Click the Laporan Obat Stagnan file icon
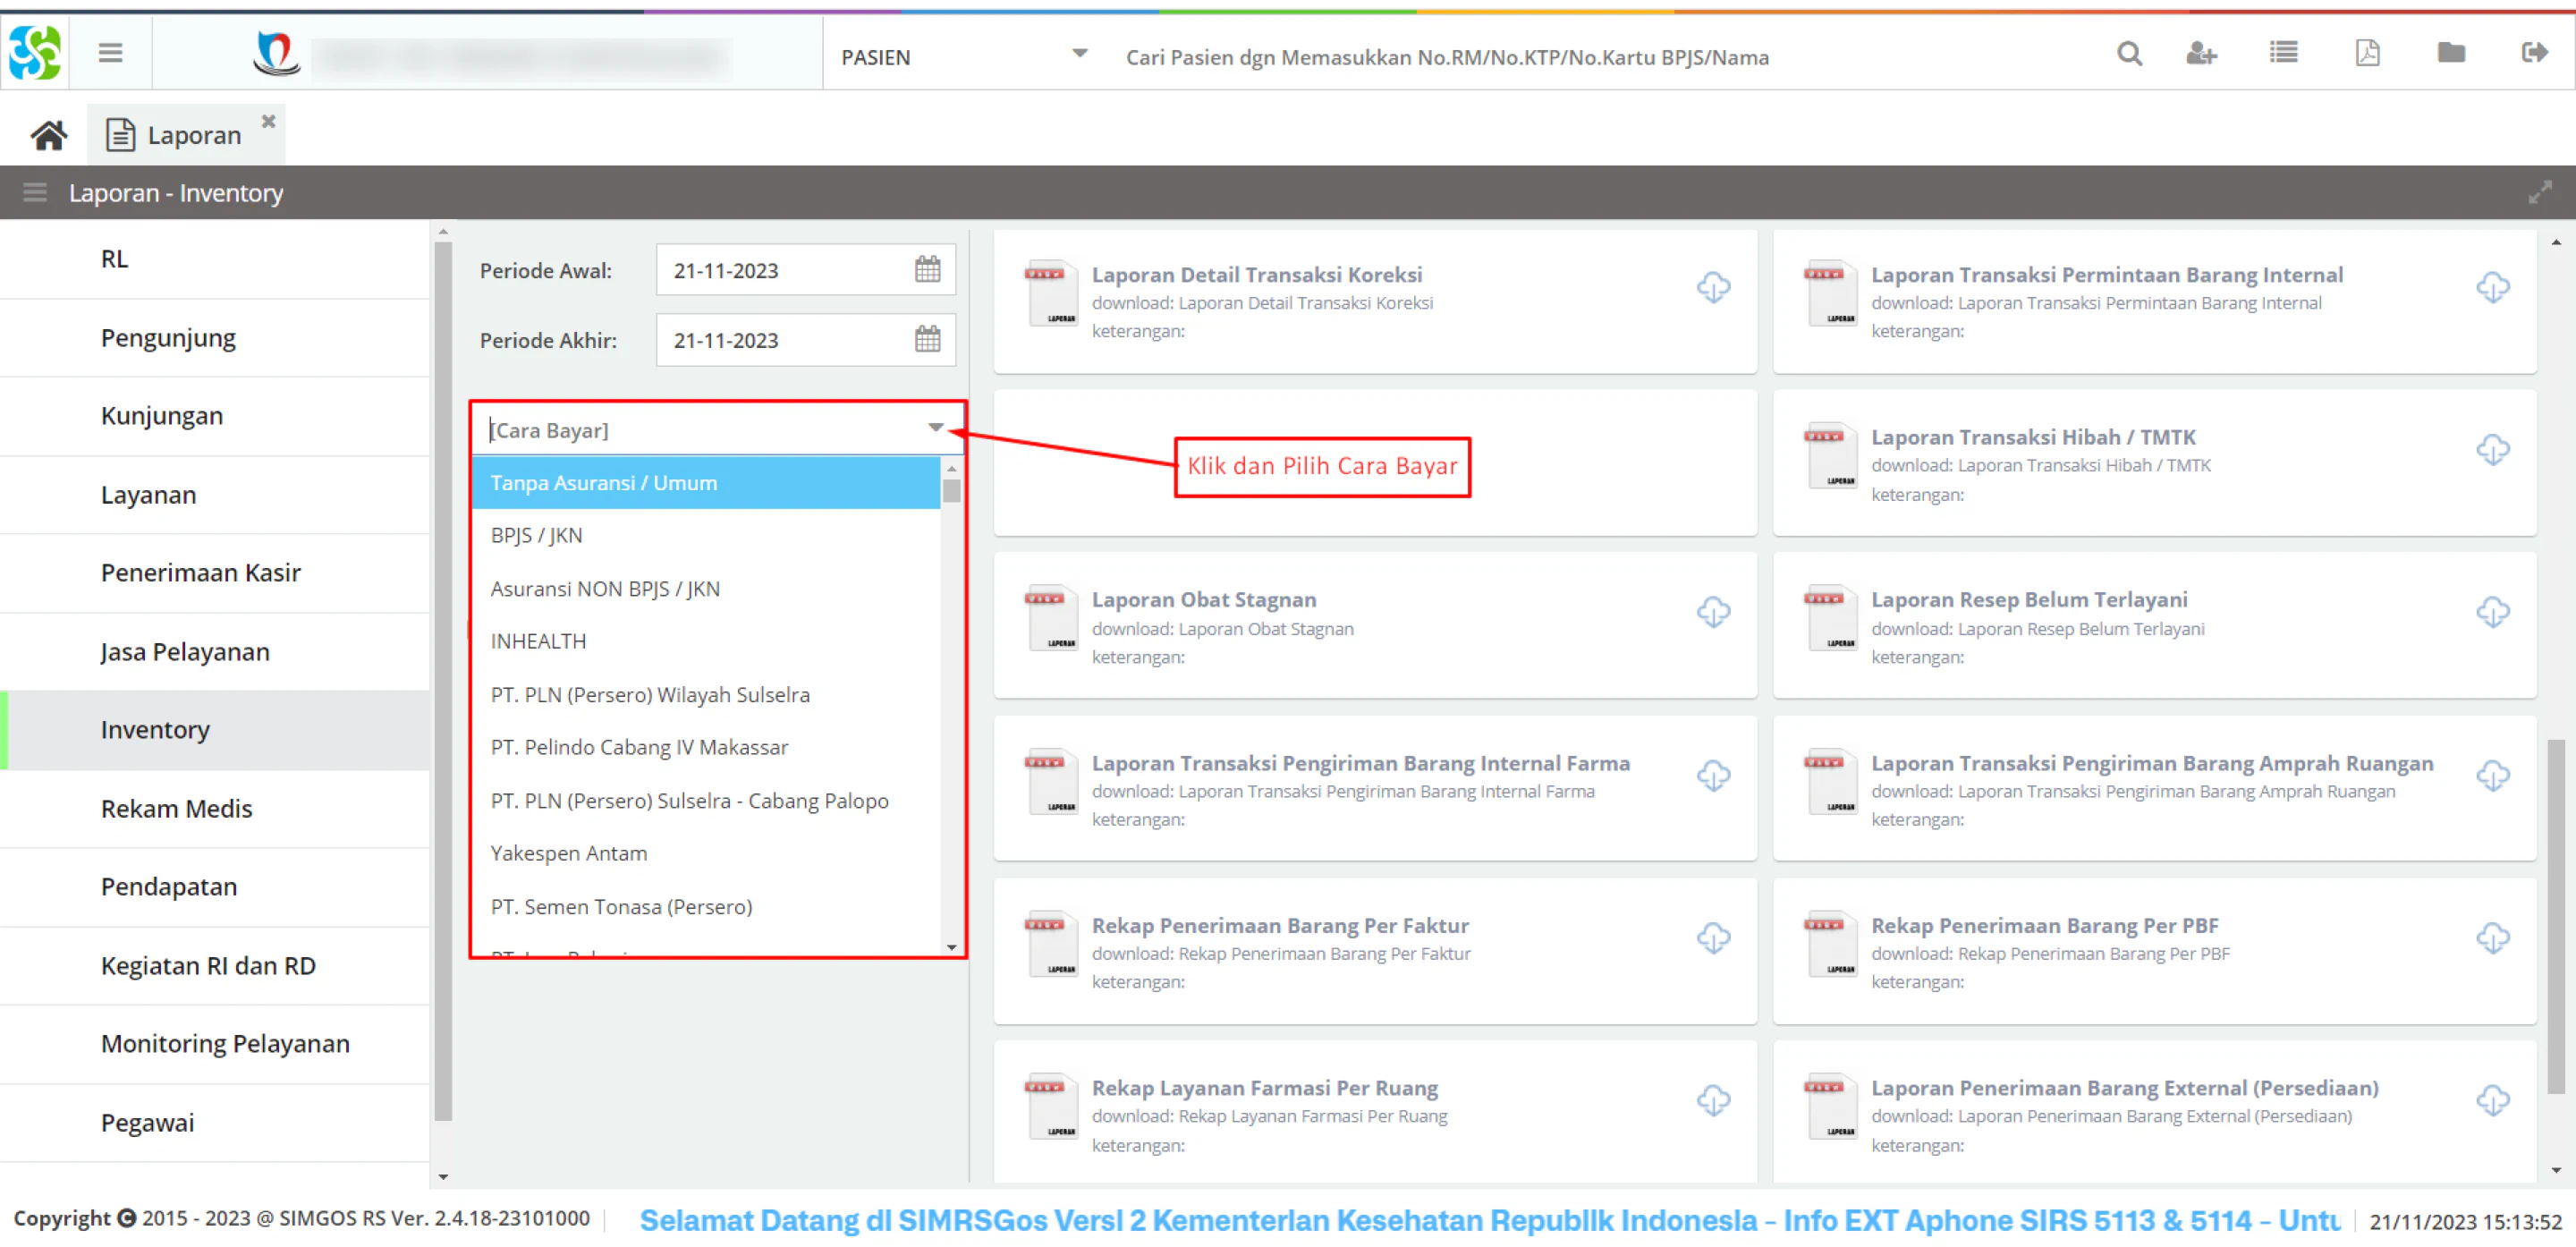 [1050, 618]
